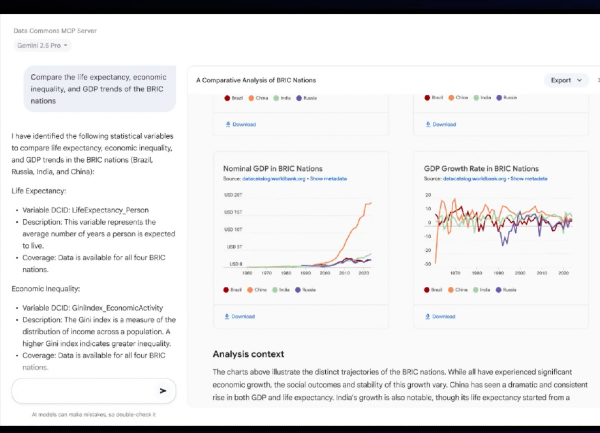Click the 'Economic Inequality:' section label

pos(46,289)
